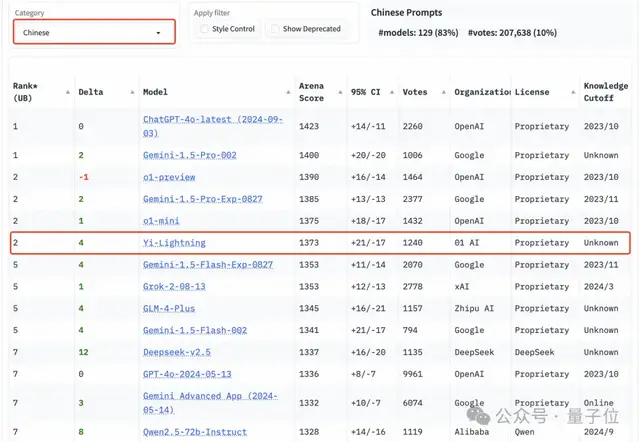The image size is (640, 442).
Task: Sort table by Arena Score column
Action: click(311, 92)
